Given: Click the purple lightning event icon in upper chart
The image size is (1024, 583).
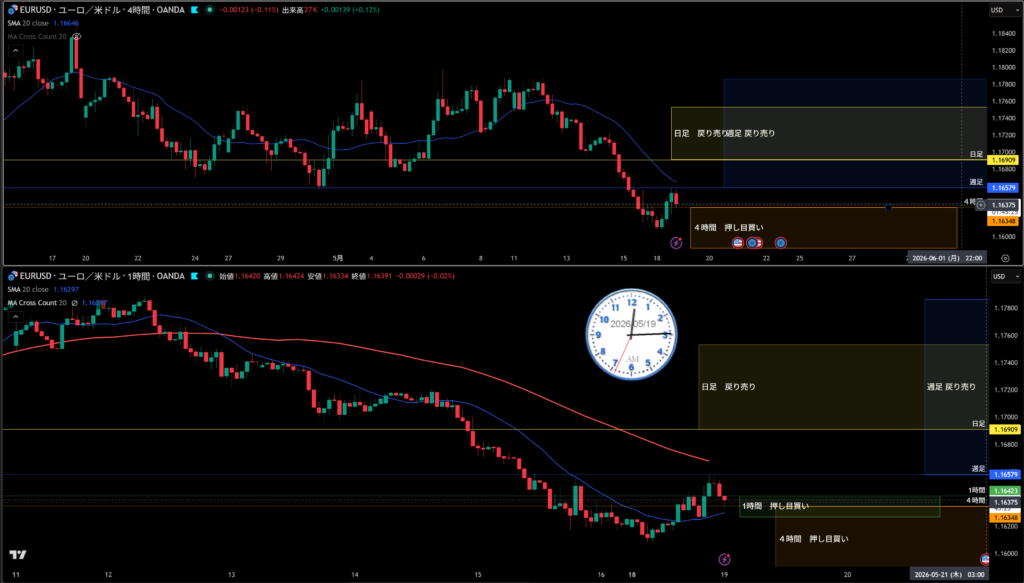Looking at the screenshot, I should (x=676, y=243).
